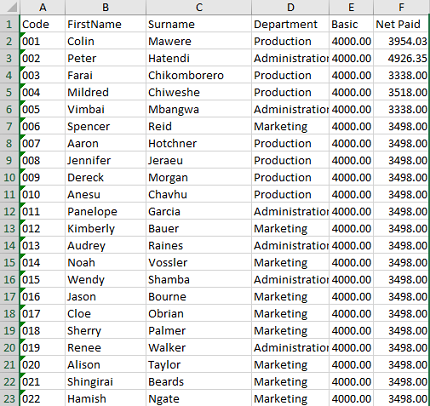Select cell with first name Dereck
430x406 pixels.
tap(106, 177)
